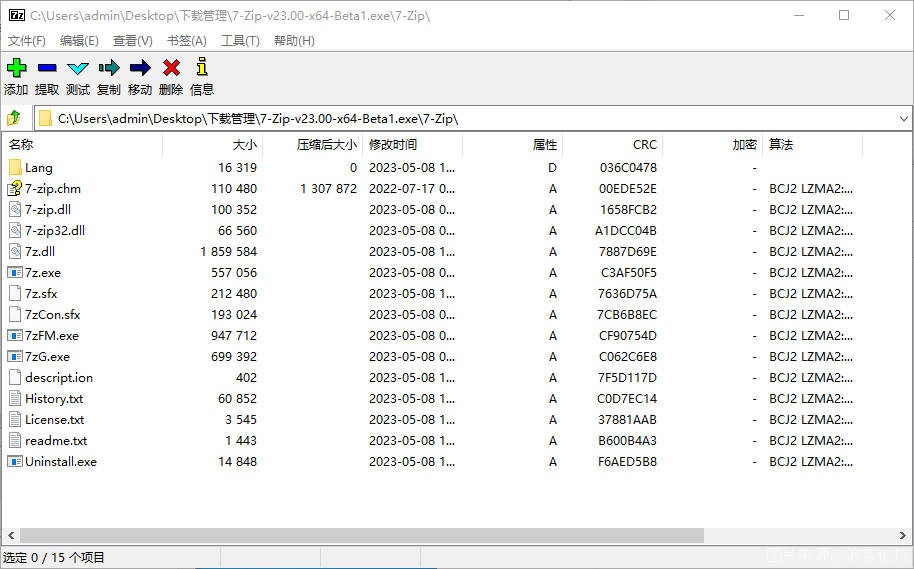Image resolution: width=914 pixels, height=569 pixels.
Task: Click the CRC value 036C0478
Action: coord(628,167)
